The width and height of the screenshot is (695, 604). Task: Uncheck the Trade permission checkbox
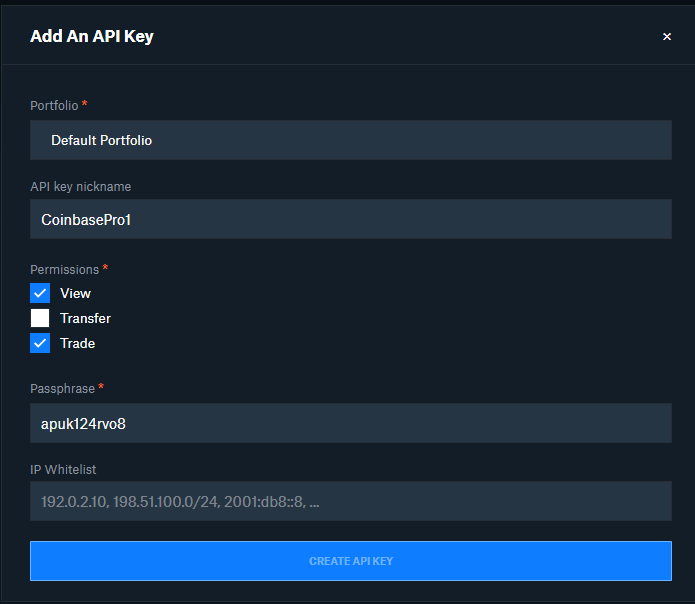pos(40,343)
